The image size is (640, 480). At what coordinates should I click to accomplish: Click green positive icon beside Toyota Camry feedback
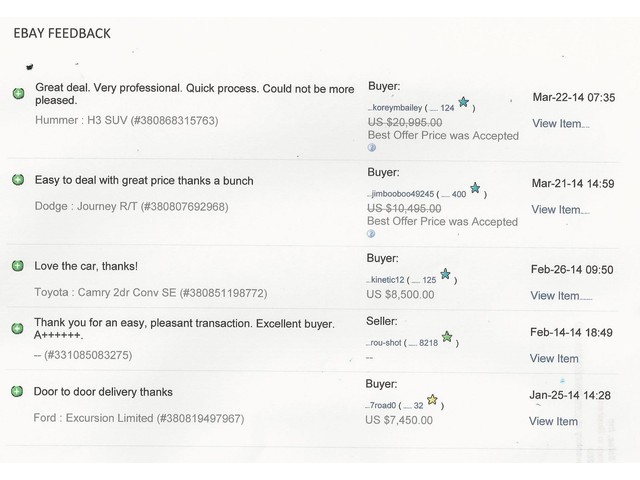(x=18, y=266)
